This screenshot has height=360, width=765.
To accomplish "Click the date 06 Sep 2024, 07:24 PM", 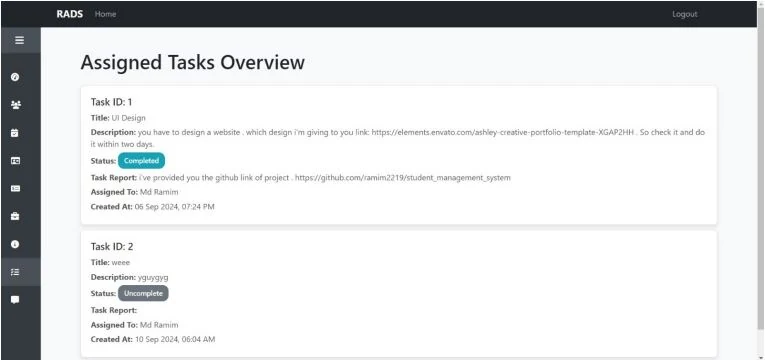I will pyautogui.click(x=175, y=207).
